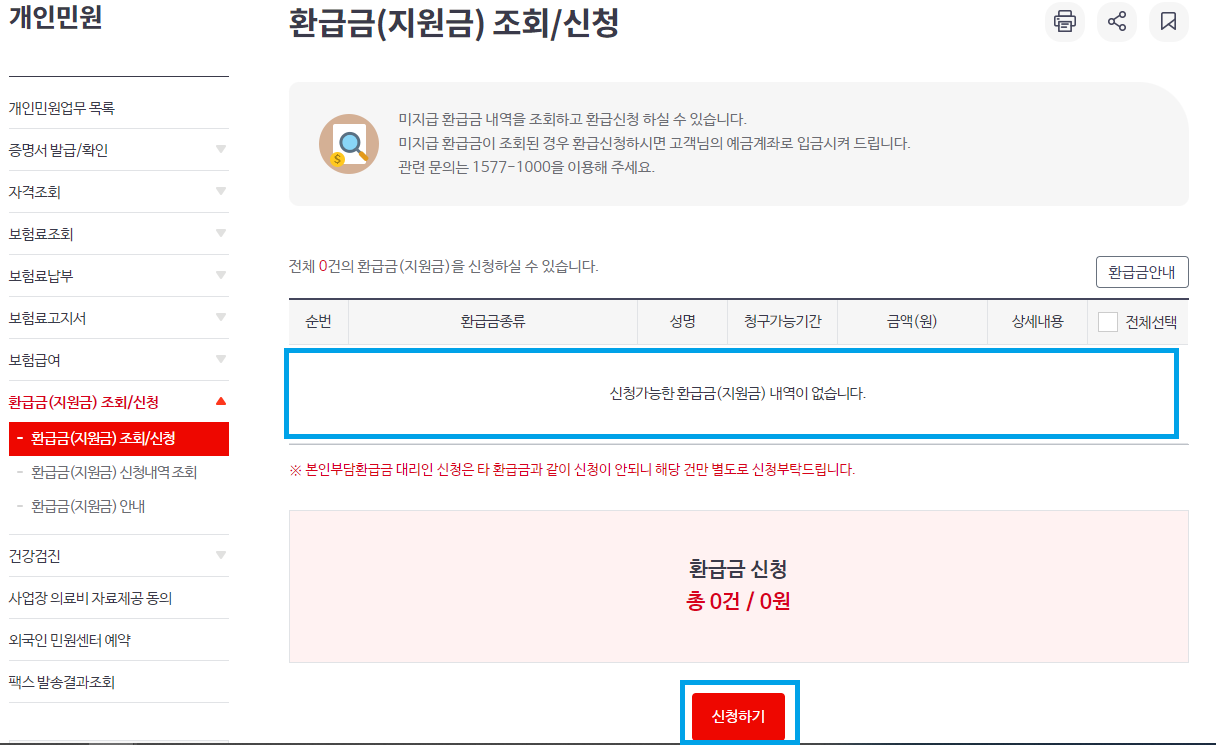The image size is (1216, 747).
Task: Click the print icon
Action: (1064, 22)
